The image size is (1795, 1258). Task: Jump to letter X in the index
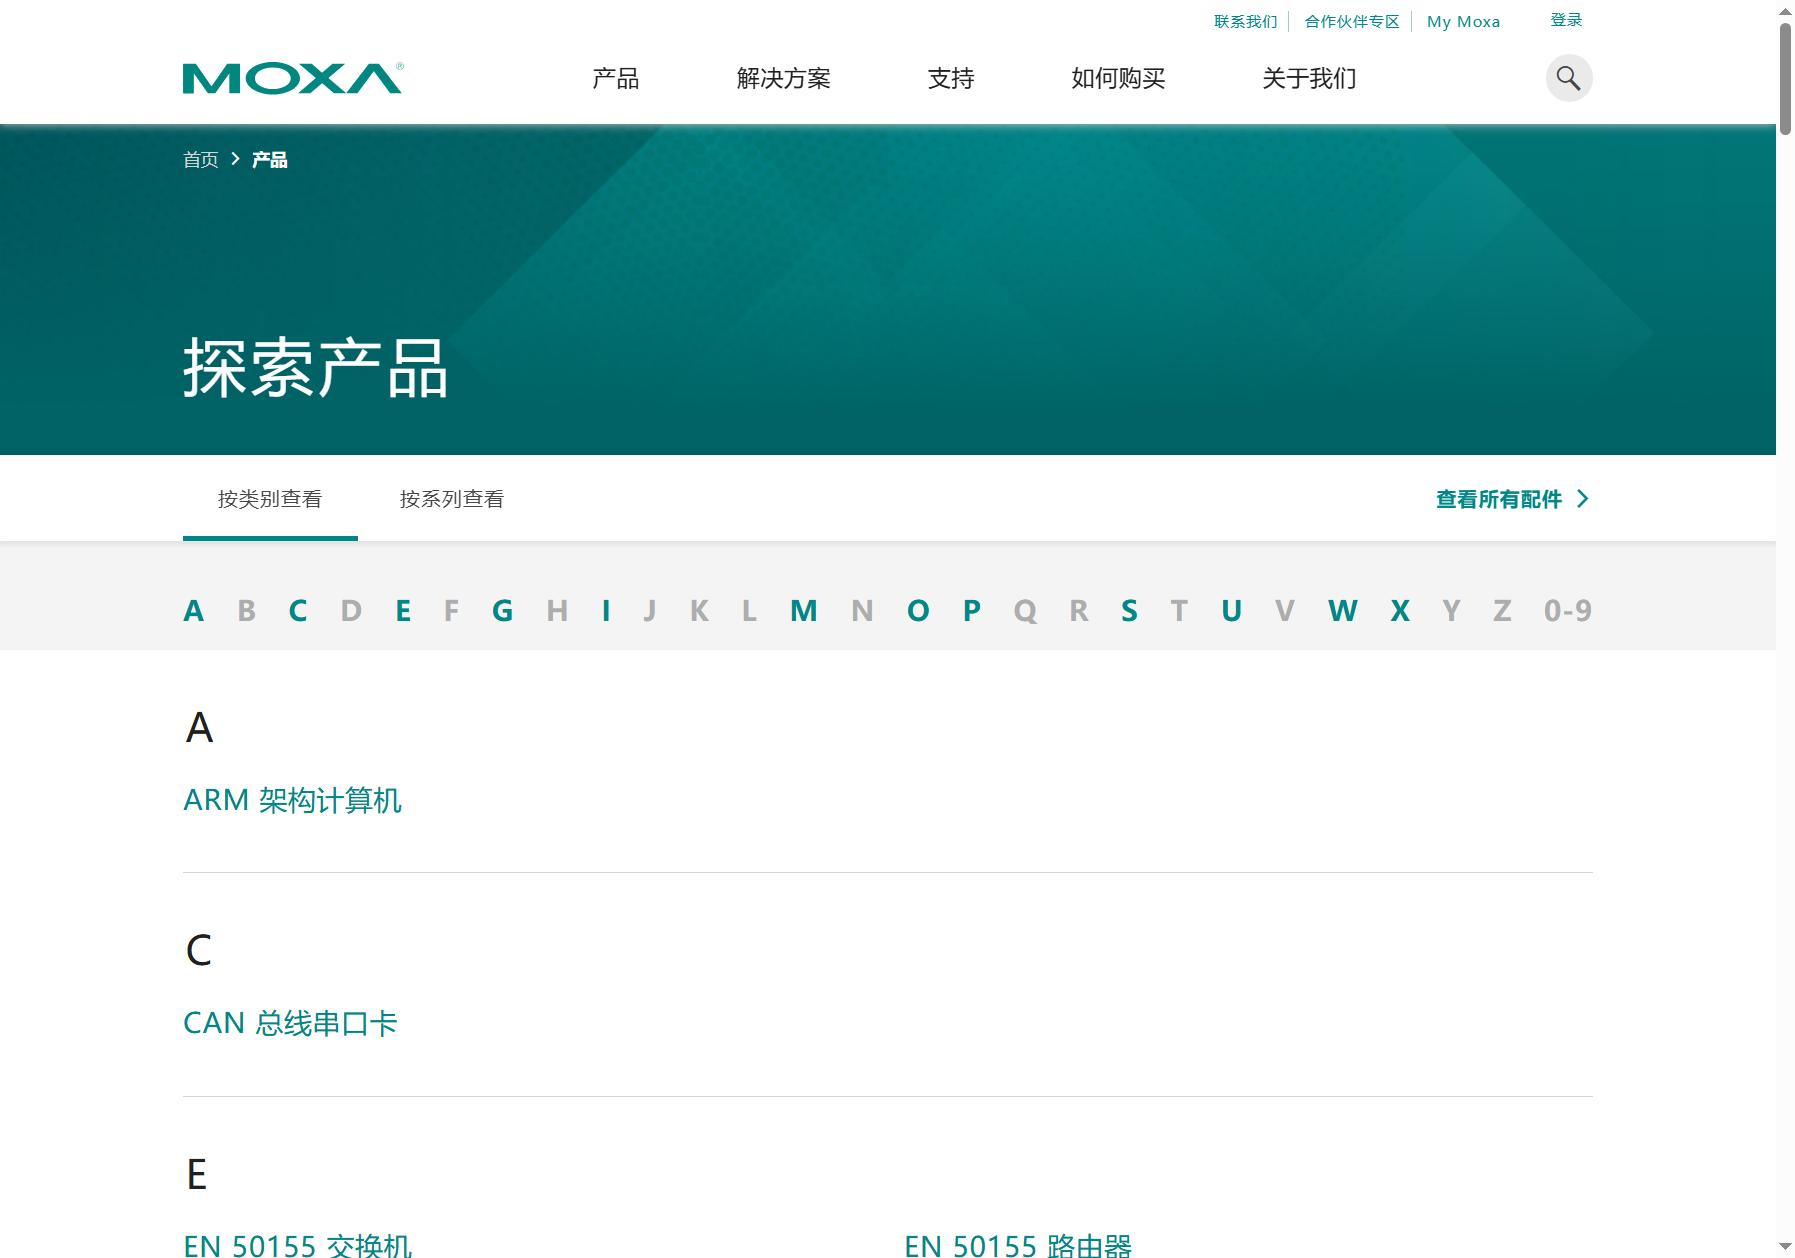coord(1400,610)
